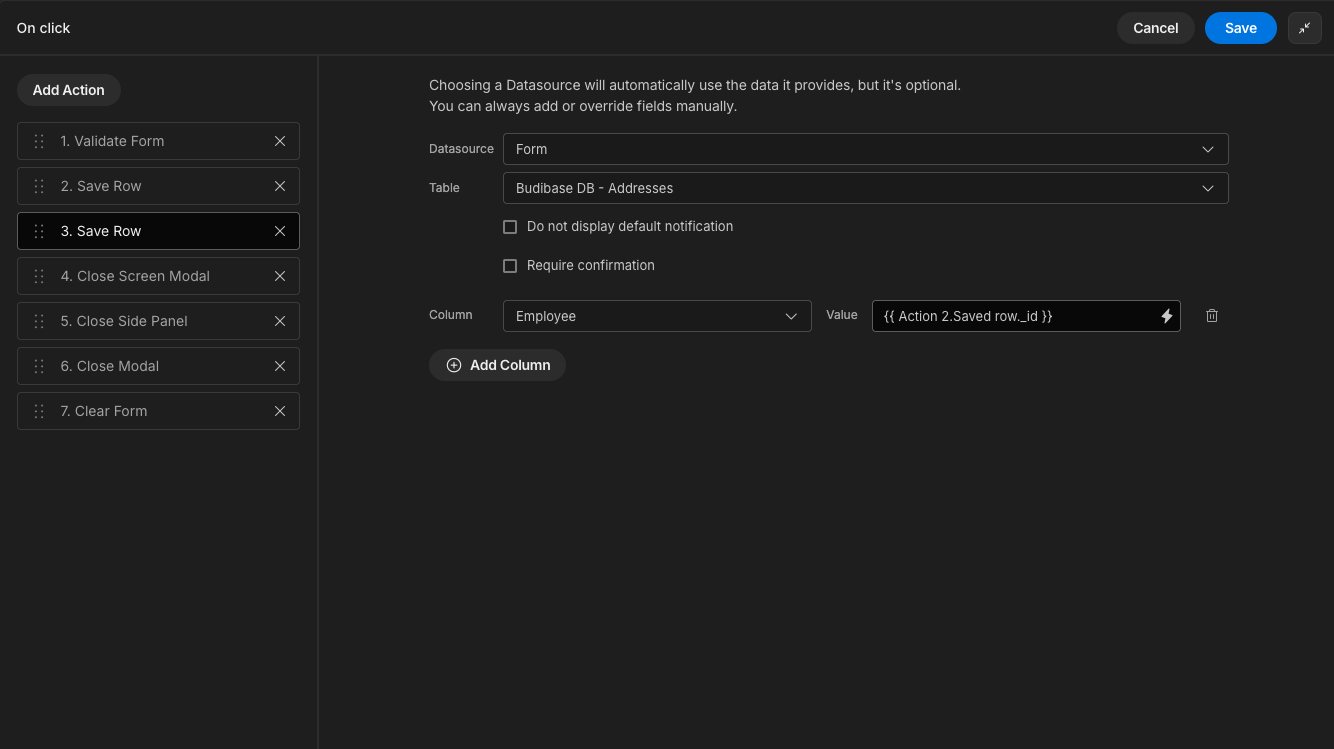Remove action 2 Save Row
Image resolution: width=1334 pixels, height=749 pixels.
(x=280, y=186)
